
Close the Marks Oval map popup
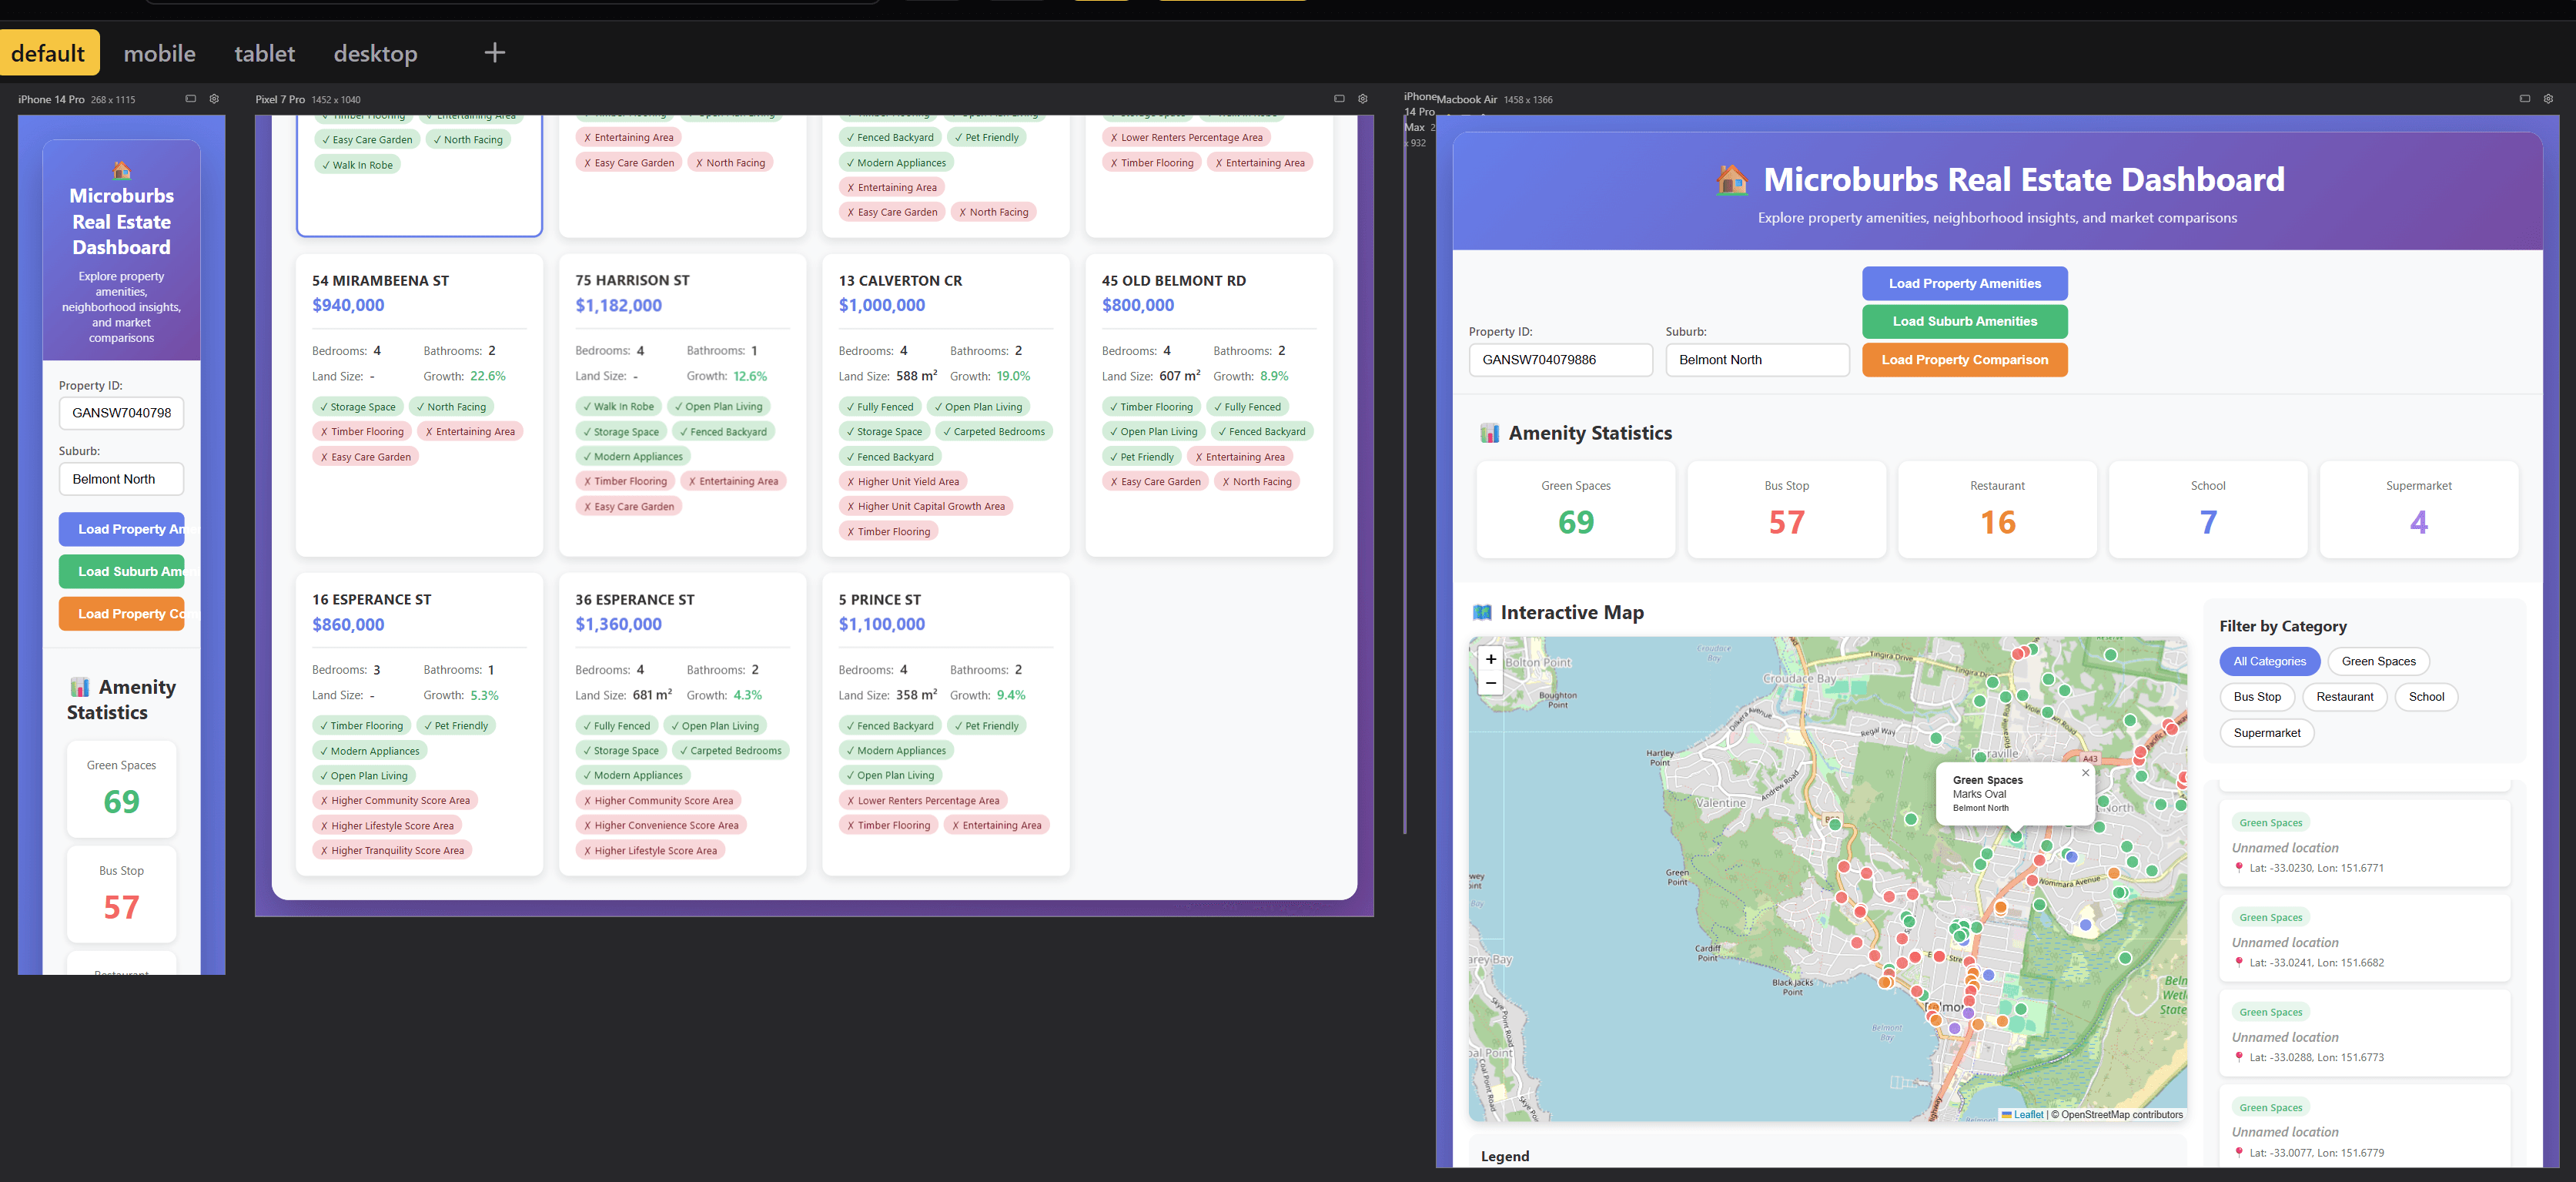point(2086,772)
